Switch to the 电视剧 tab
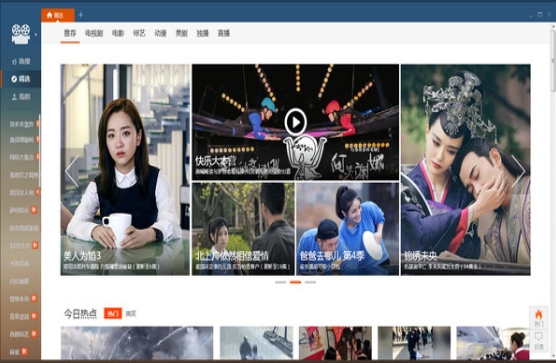The image size is (556, 363). 94,33
